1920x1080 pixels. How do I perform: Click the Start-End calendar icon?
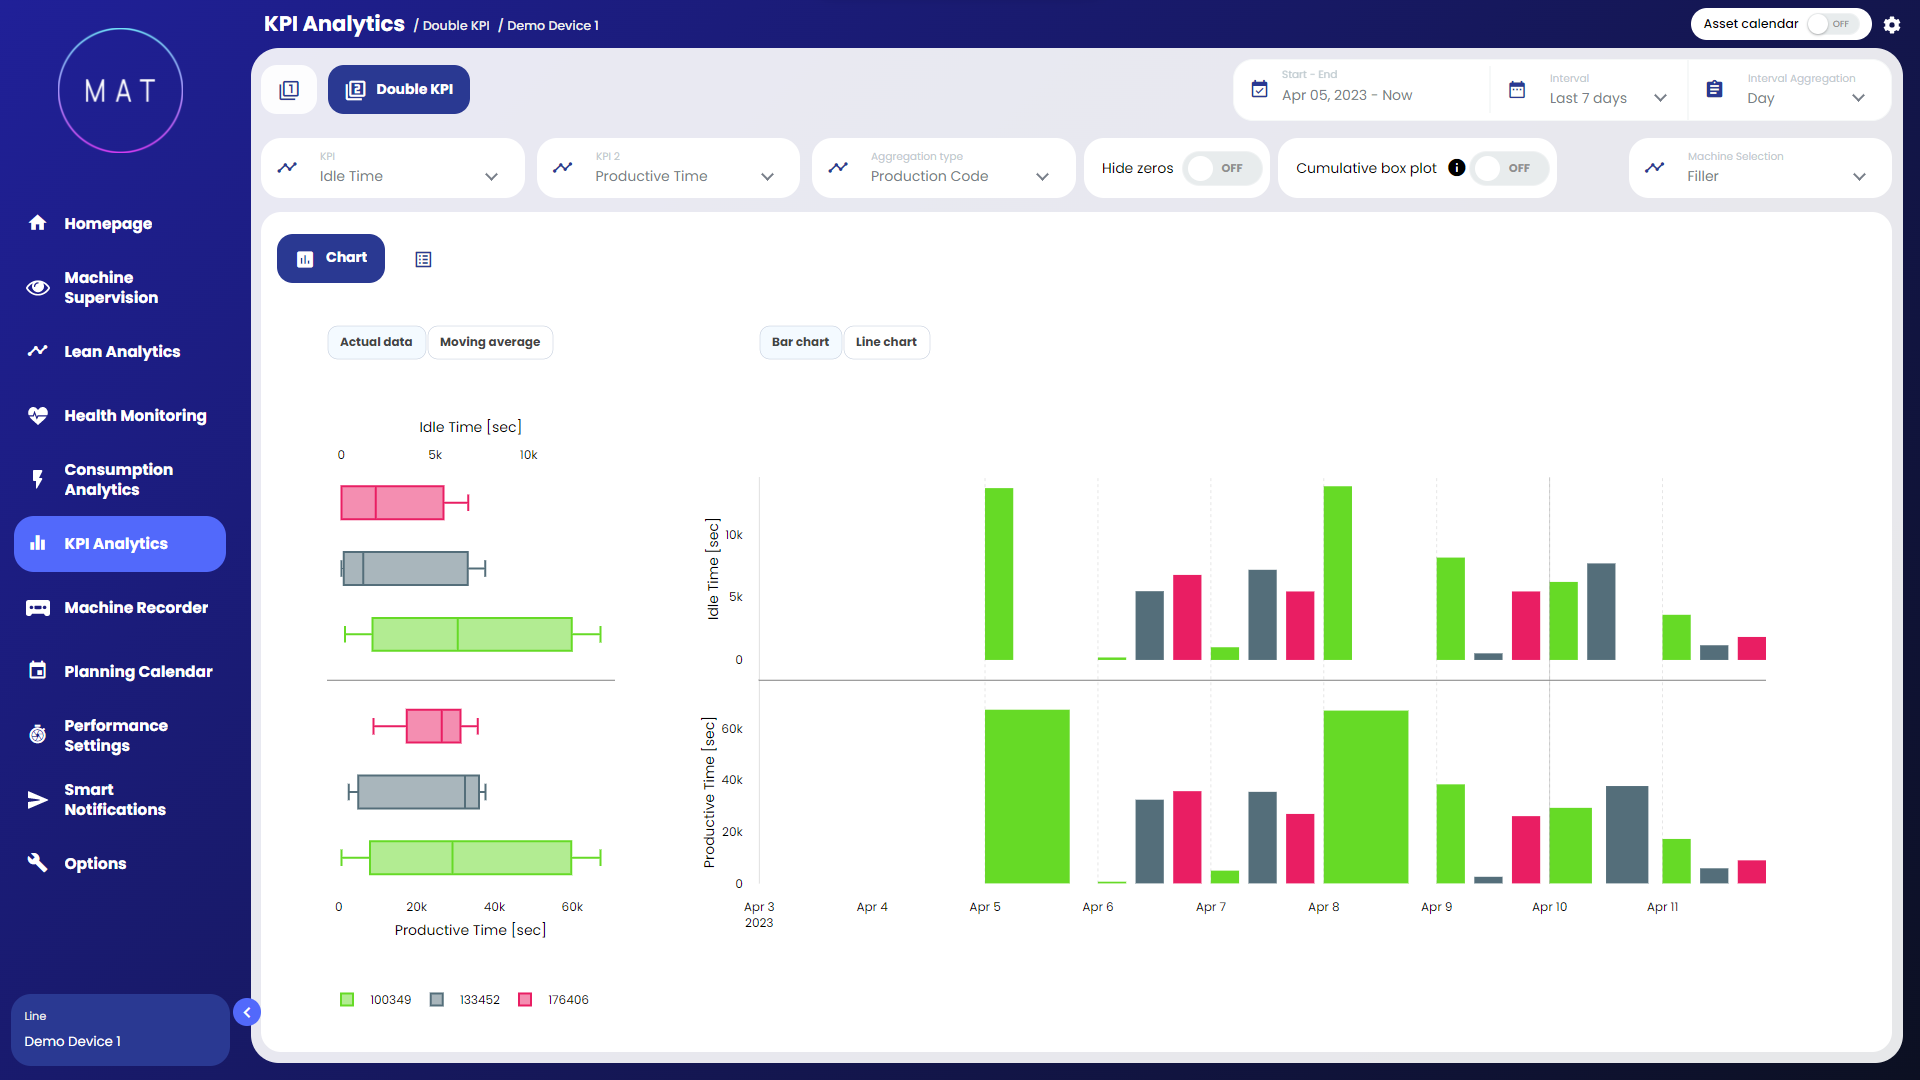pyautogui.click(x=1260, y=90)
